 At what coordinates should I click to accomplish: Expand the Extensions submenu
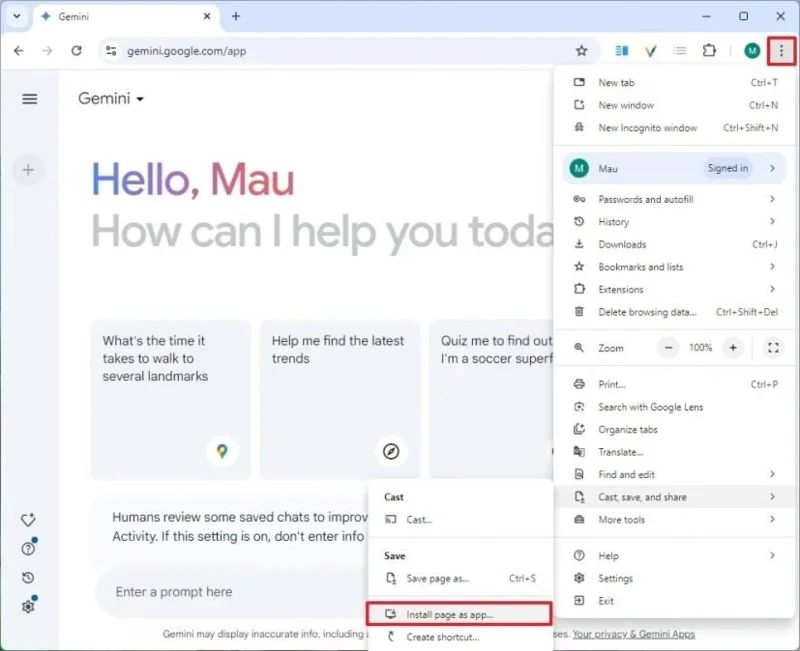(674, 289)
